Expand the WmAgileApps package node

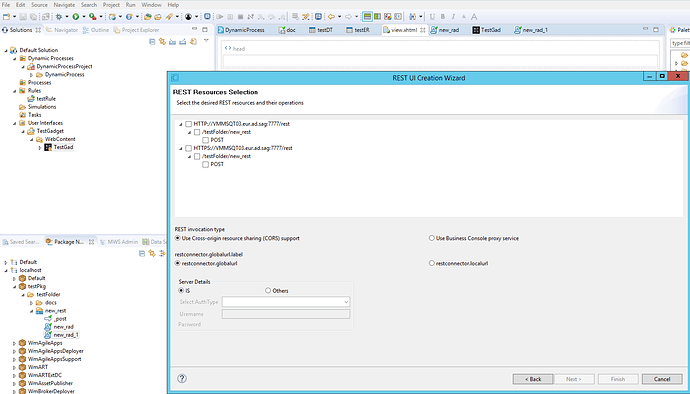pyautogui.click(x=14, y=343)
